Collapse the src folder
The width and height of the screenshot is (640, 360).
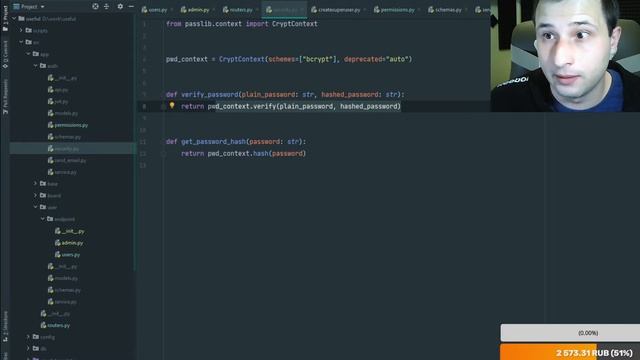[21, 42]
